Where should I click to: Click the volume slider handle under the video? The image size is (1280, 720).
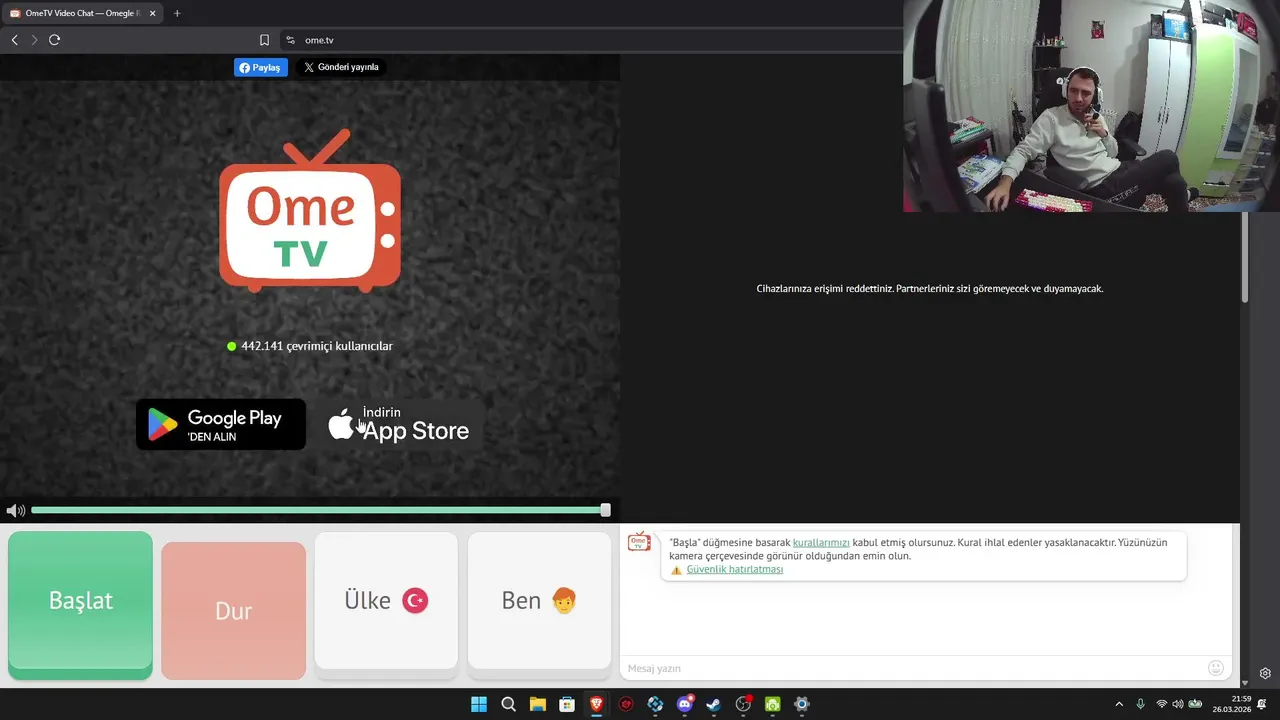605,510
